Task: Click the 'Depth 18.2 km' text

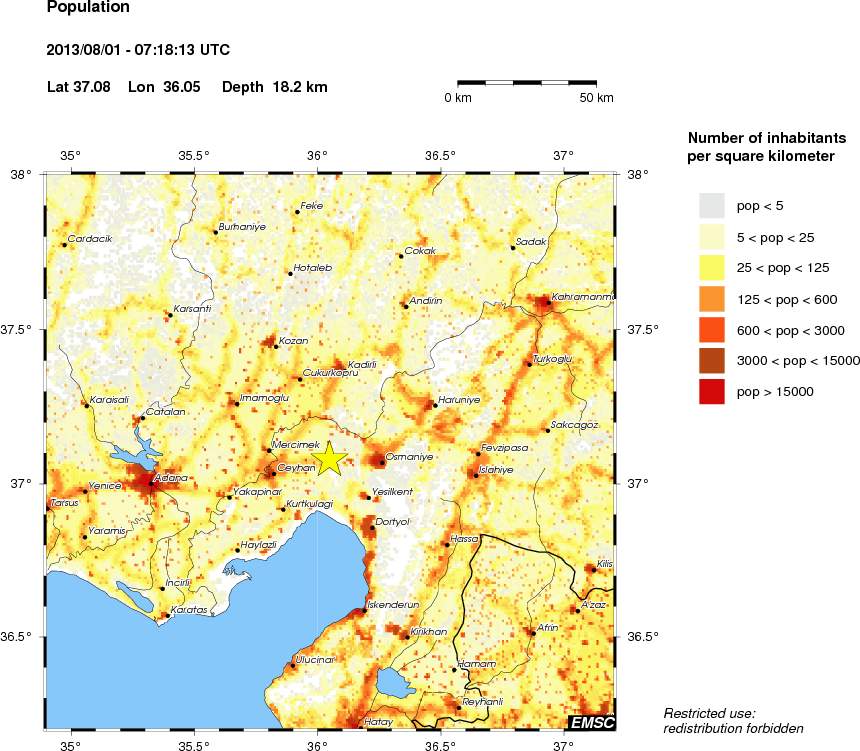Action: coord(275,87)
